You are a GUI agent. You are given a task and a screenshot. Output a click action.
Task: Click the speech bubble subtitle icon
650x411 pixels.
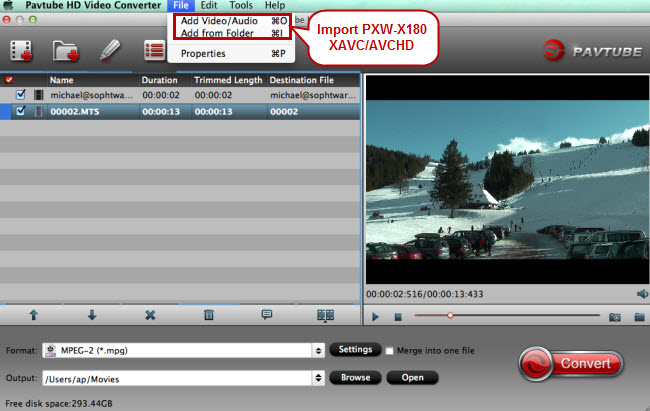point(267,315)
